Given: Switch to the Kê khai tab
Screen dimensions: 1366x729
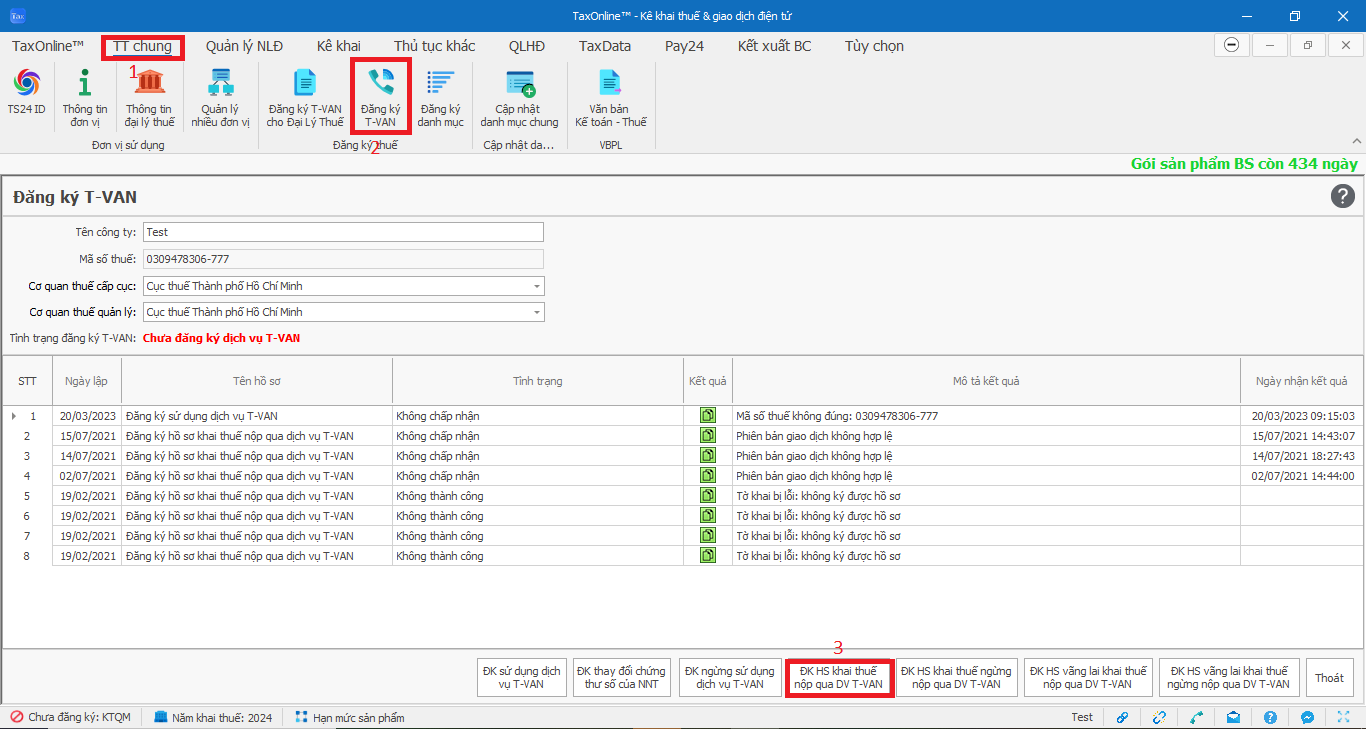Looking at the screenshot, I should point(339,46).
